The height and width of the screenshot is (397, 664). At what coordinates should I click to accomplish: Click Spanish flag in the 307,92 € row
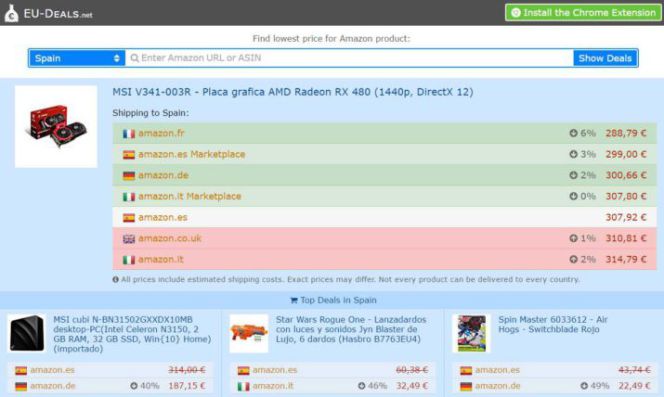[129, 218]
